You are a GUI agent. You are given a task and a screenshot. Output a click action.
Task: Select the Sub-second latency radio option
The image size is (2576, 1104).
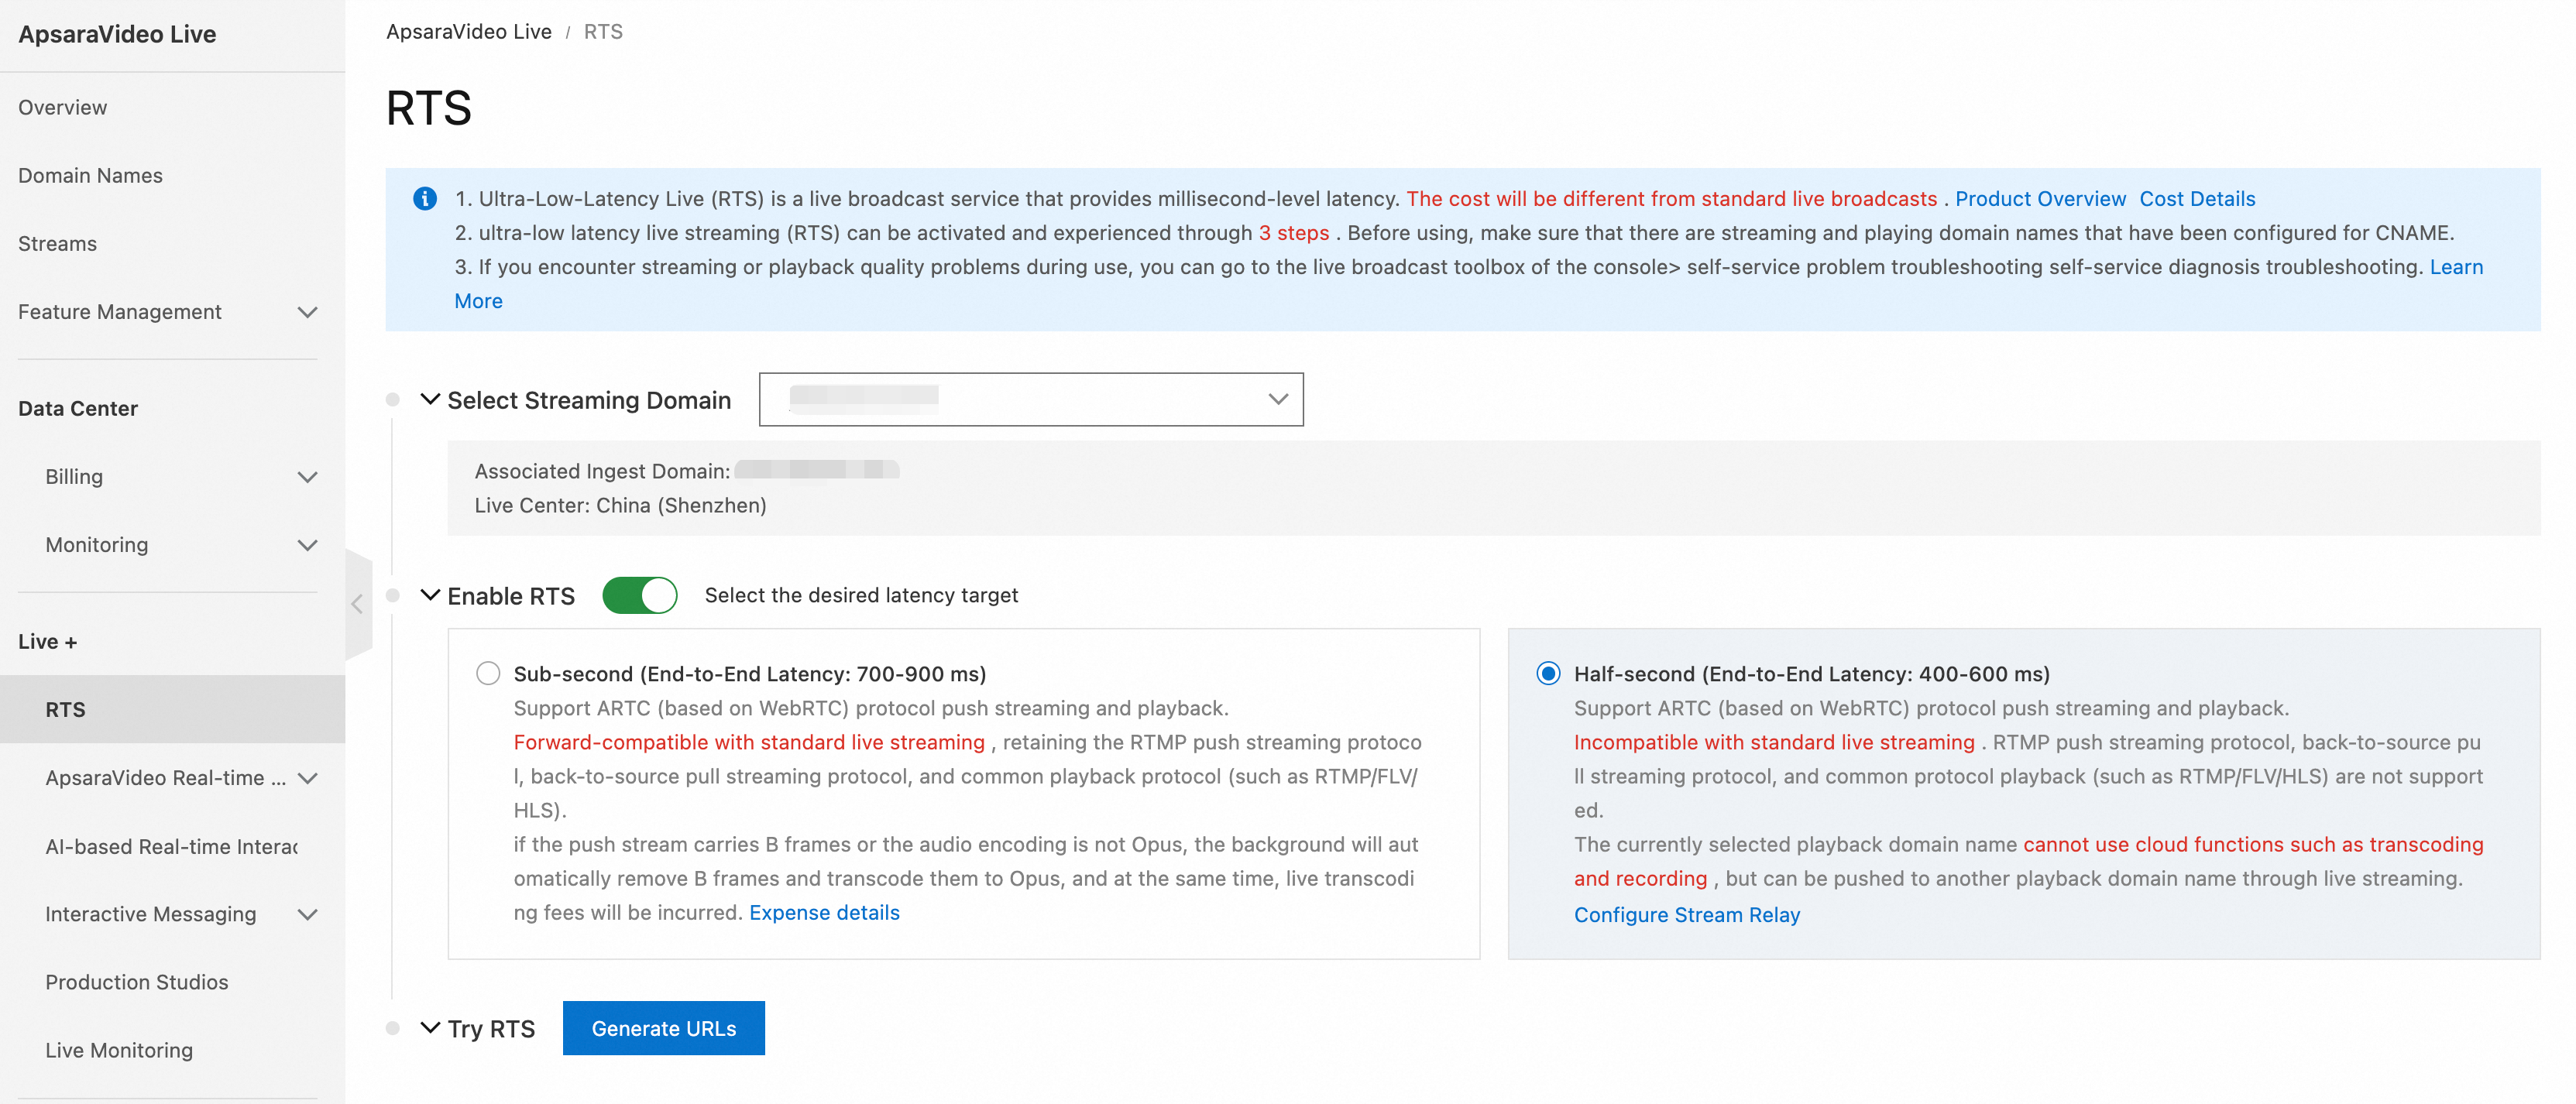coord(488,673)
